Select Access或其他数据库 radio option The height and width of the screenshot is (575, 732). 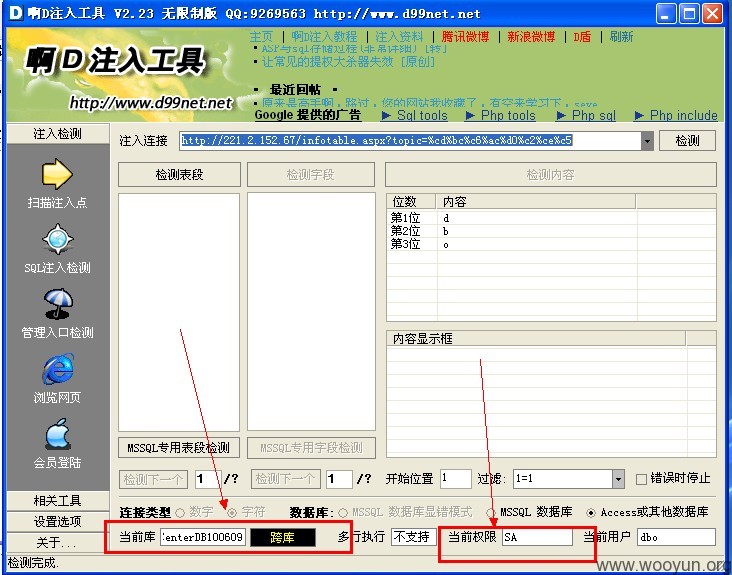(x=591, y=512)
